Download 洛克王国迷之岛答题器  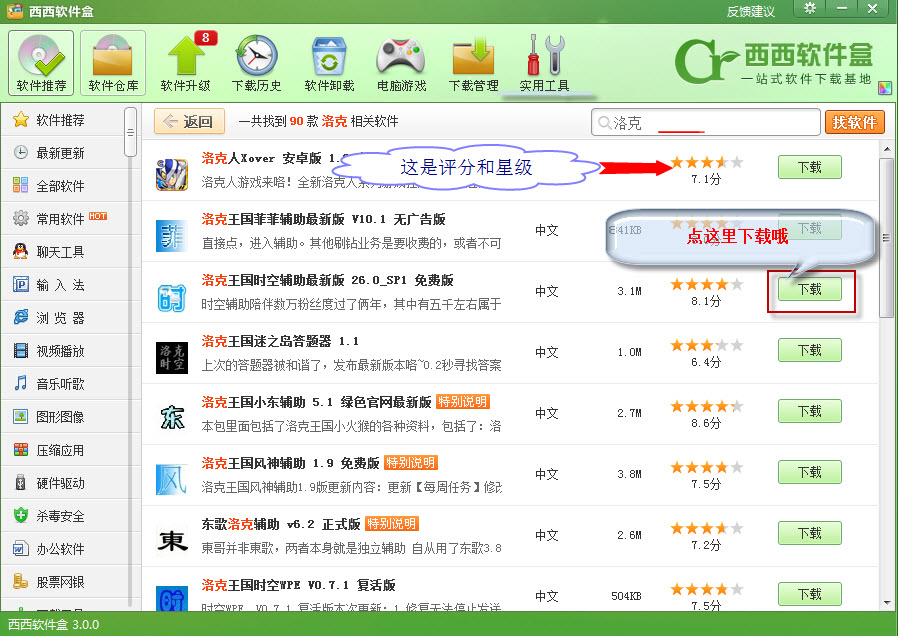(810, 350)
